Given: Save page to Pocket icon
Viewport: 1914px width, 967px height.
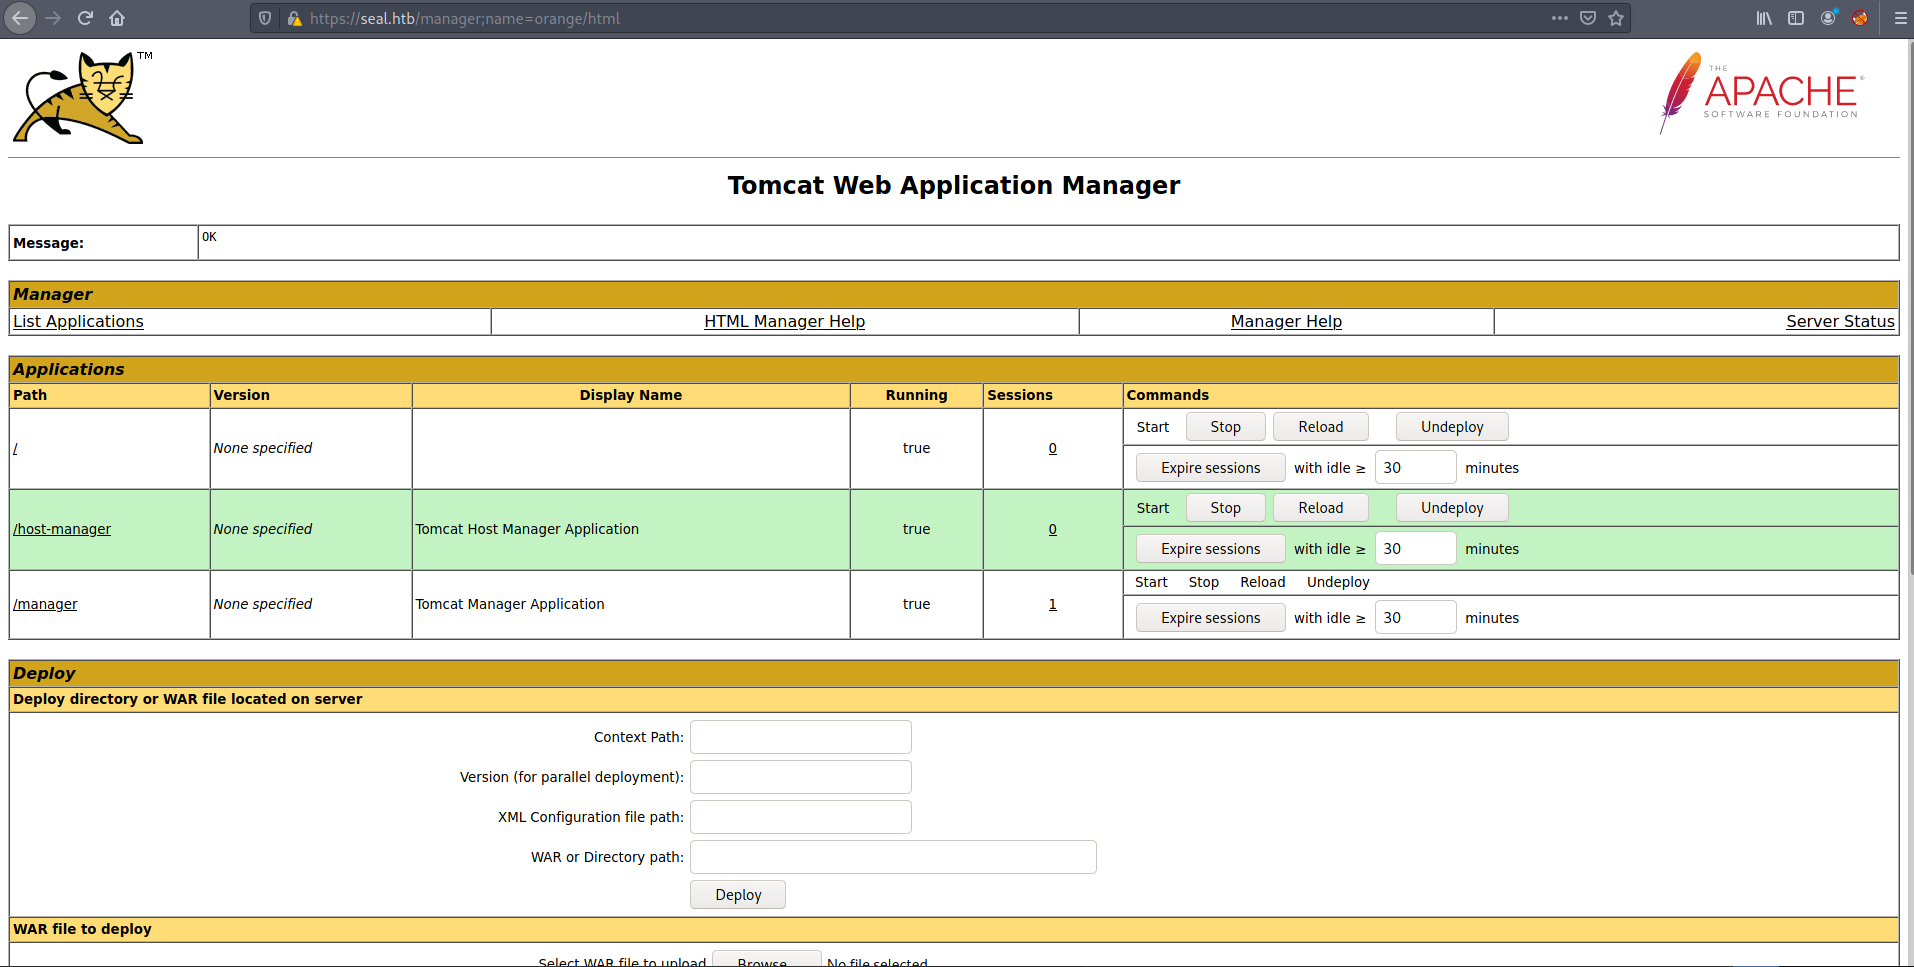Looking at the screenshot, I should pyautogui.click(x=1588, y=18).
